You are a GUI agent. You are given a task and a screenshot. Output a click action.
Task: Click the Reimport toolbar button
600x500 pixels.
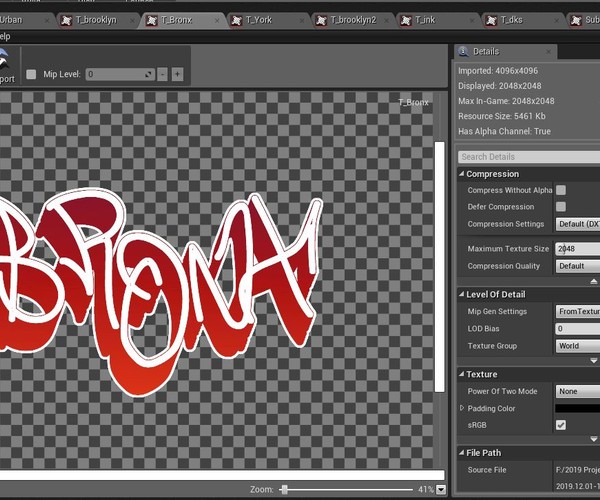pos(5,65)
